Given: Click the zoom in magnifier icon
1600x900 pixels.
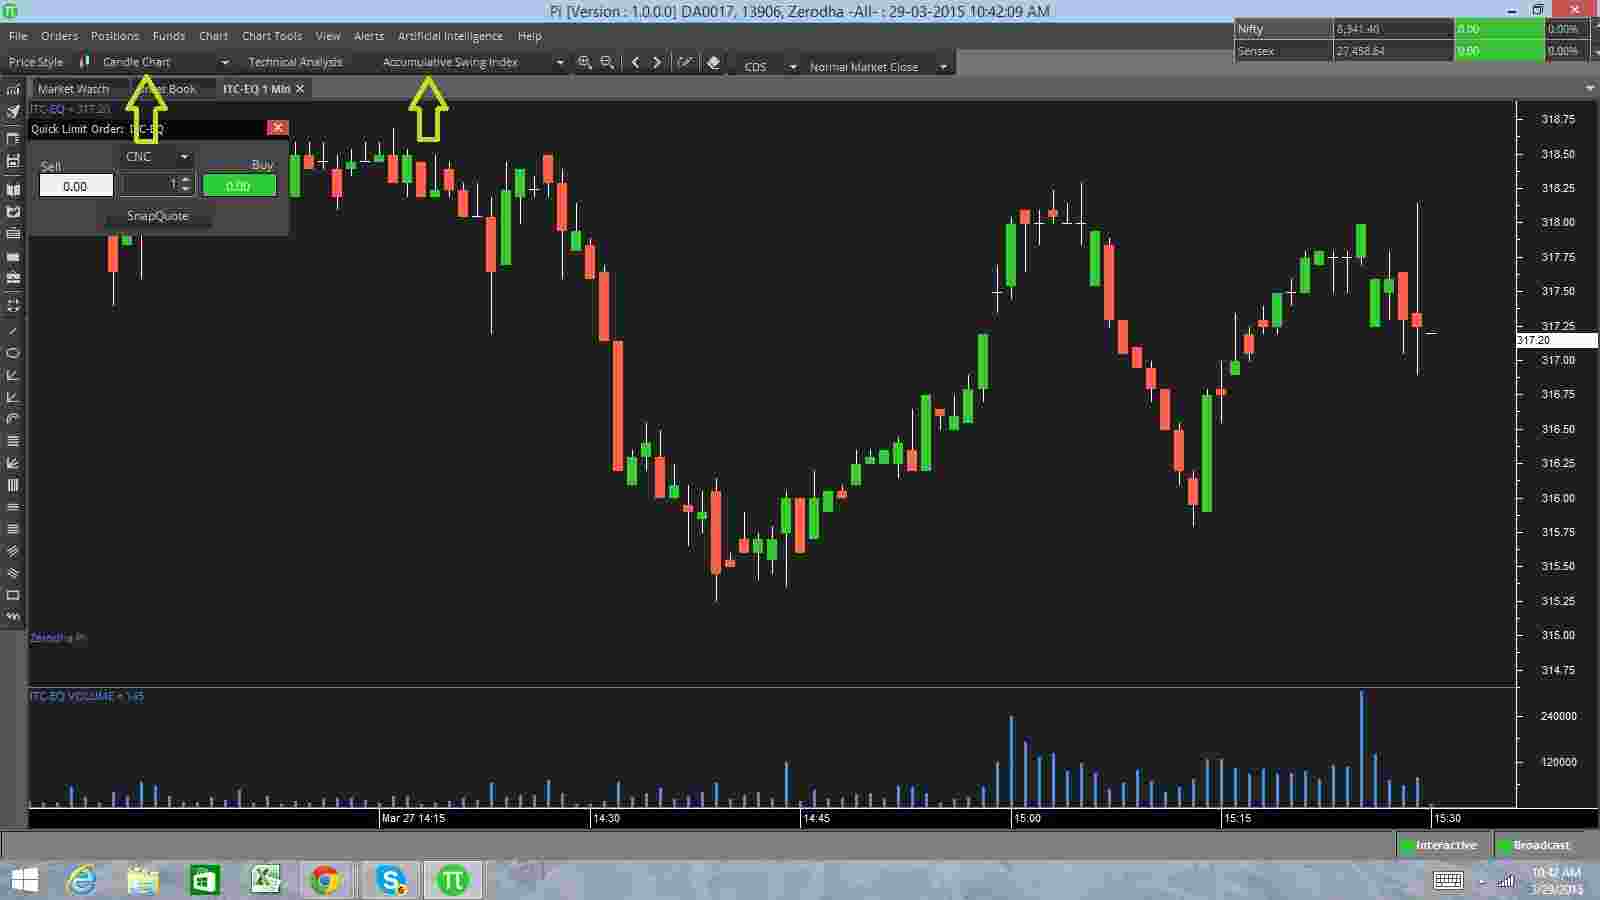Looking at the screenshot, I should click(x=585, y=62).
